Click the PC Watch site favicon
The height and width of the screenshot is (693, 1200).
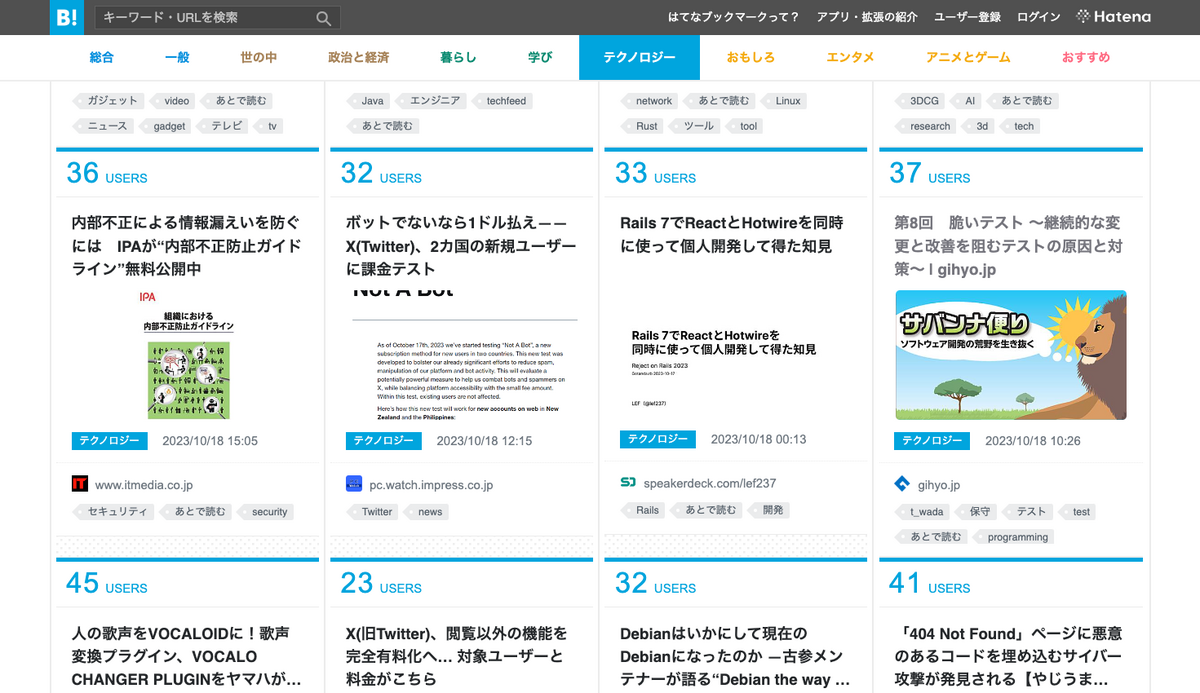(x=354, y=484)
